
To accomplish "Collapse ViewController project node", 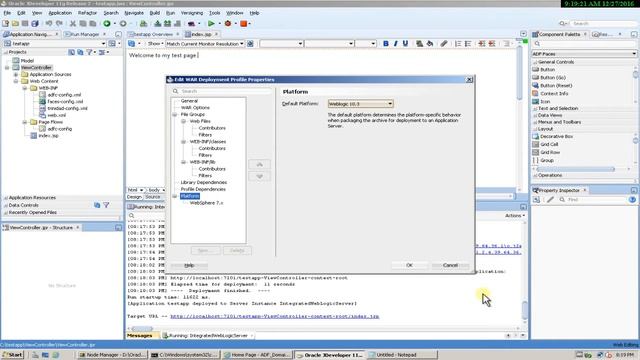I will click(7, 68).
